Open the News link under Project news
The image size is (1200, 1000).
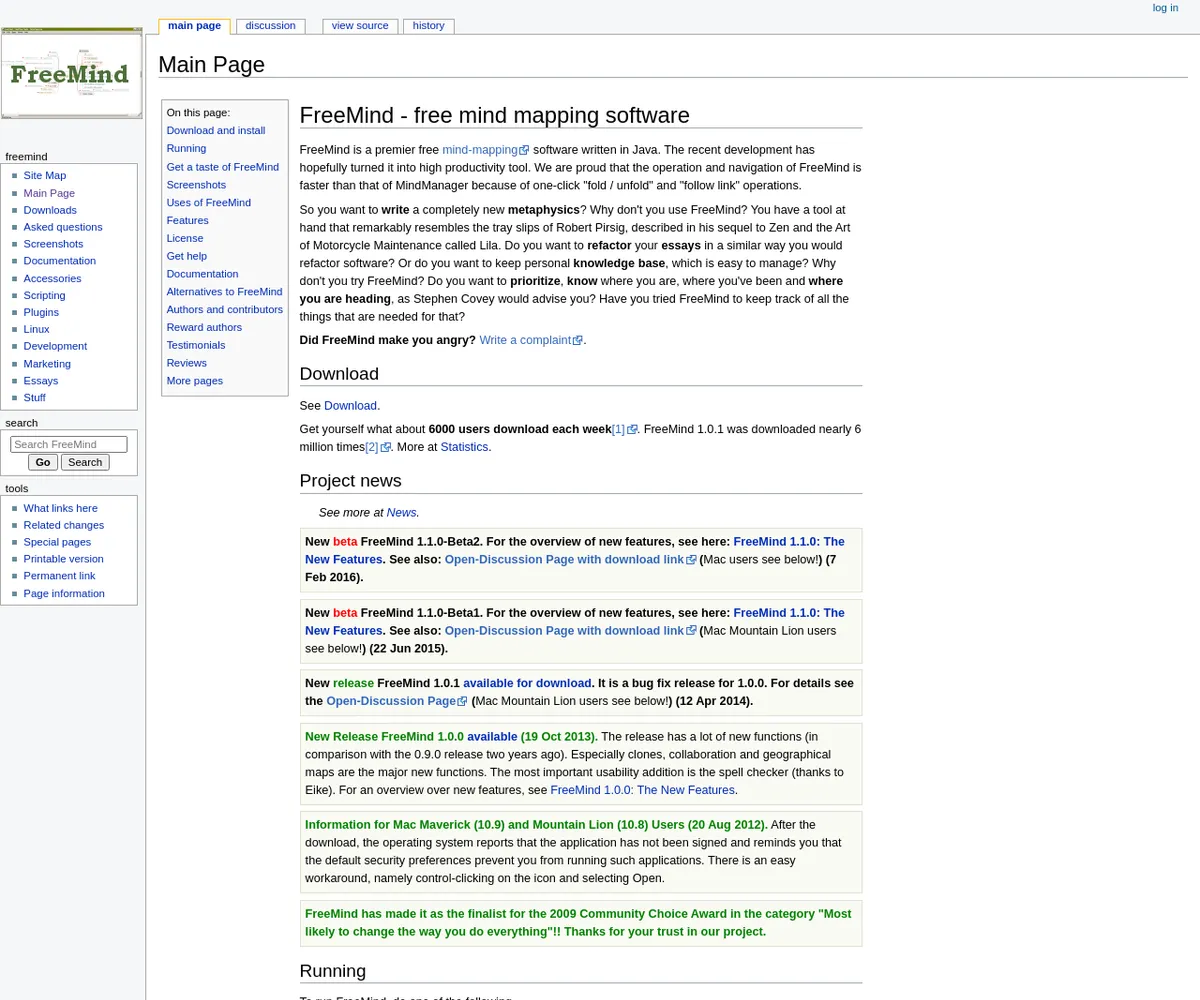401,512
